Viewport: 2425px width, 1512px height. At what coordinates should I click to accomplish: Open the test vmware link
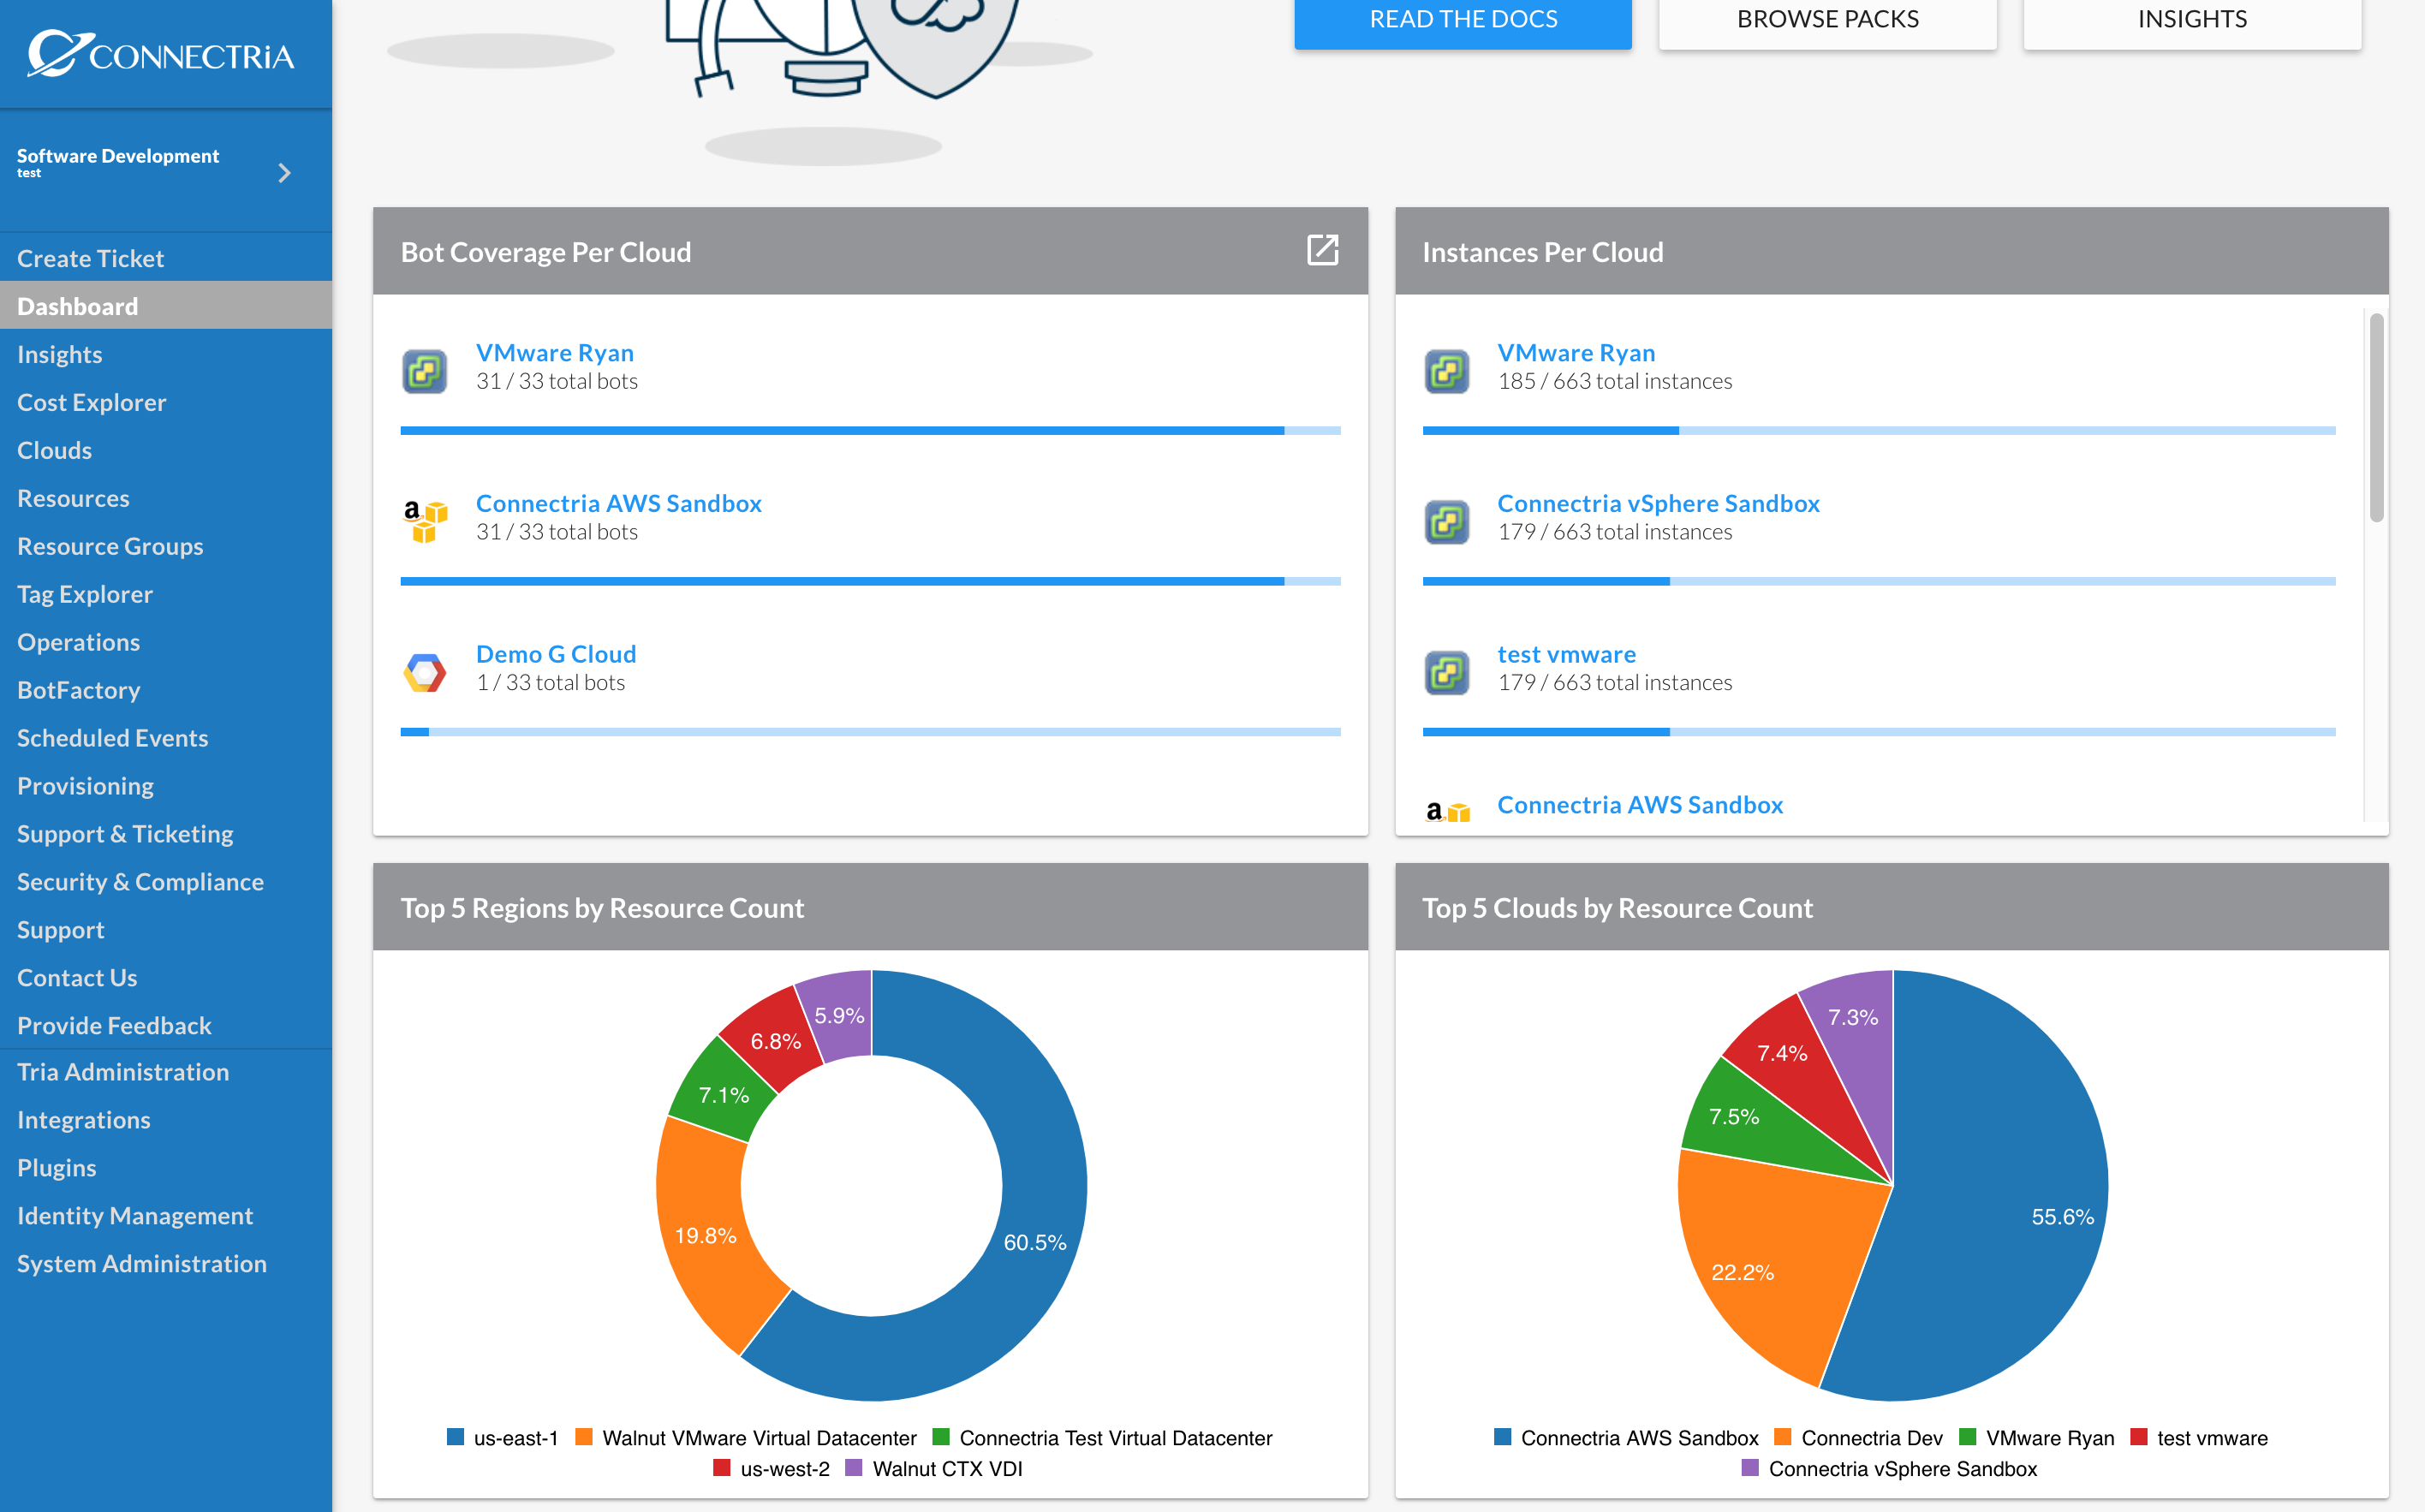click(1566, 654)
